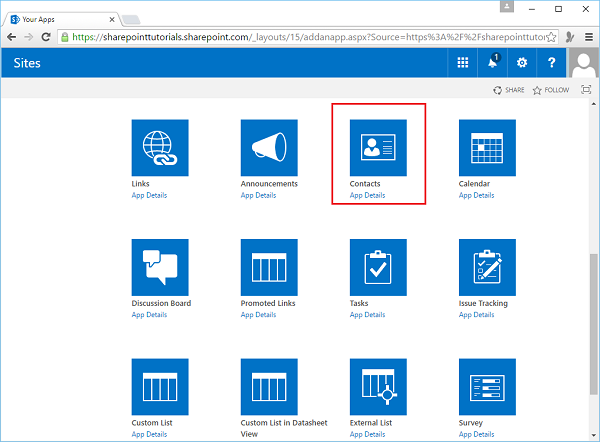The width and height of the screenshot is (600, 442).
Task: Open App Details under Contacts
Action: tap(367, 196)
